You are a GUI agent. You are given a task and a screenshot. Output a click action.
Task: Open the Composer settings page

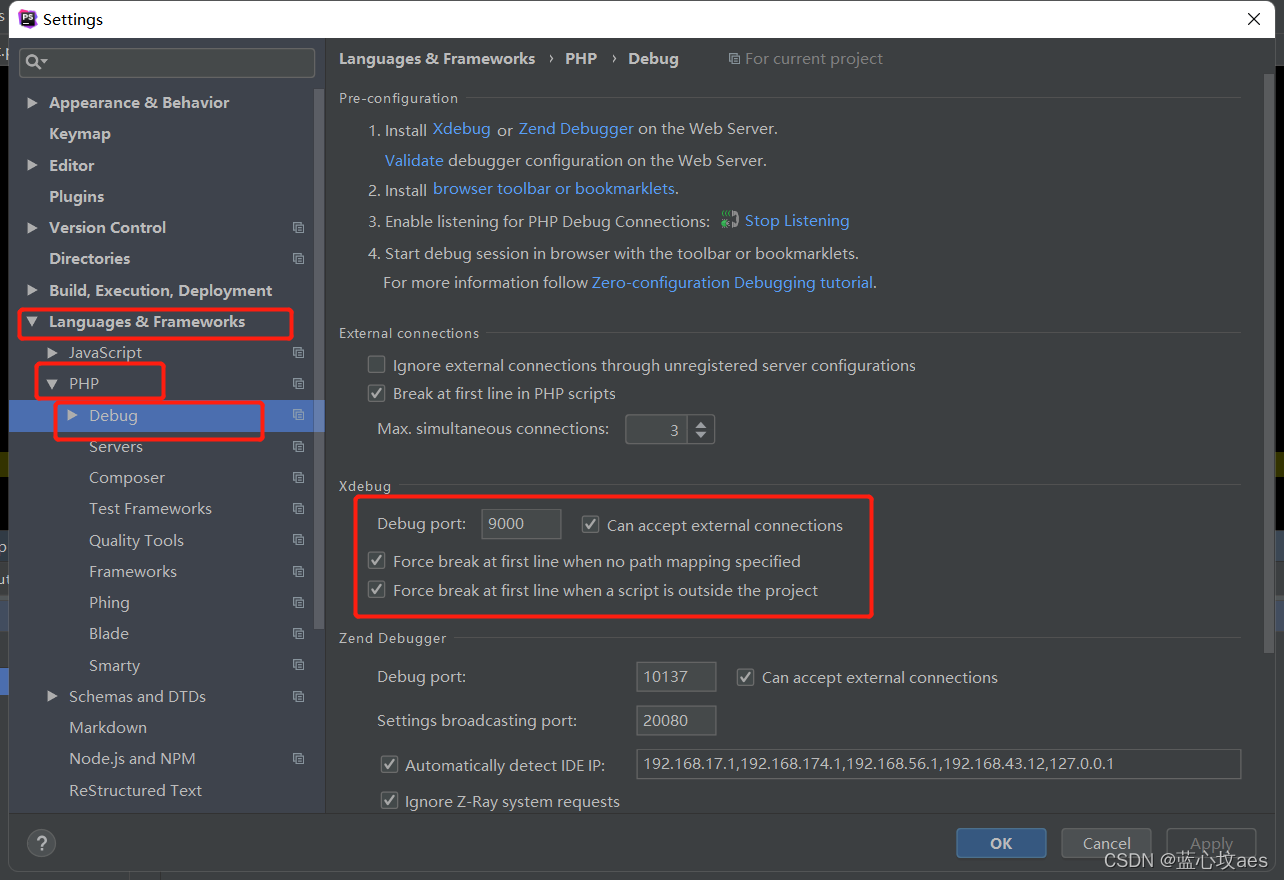coord(127,478)
